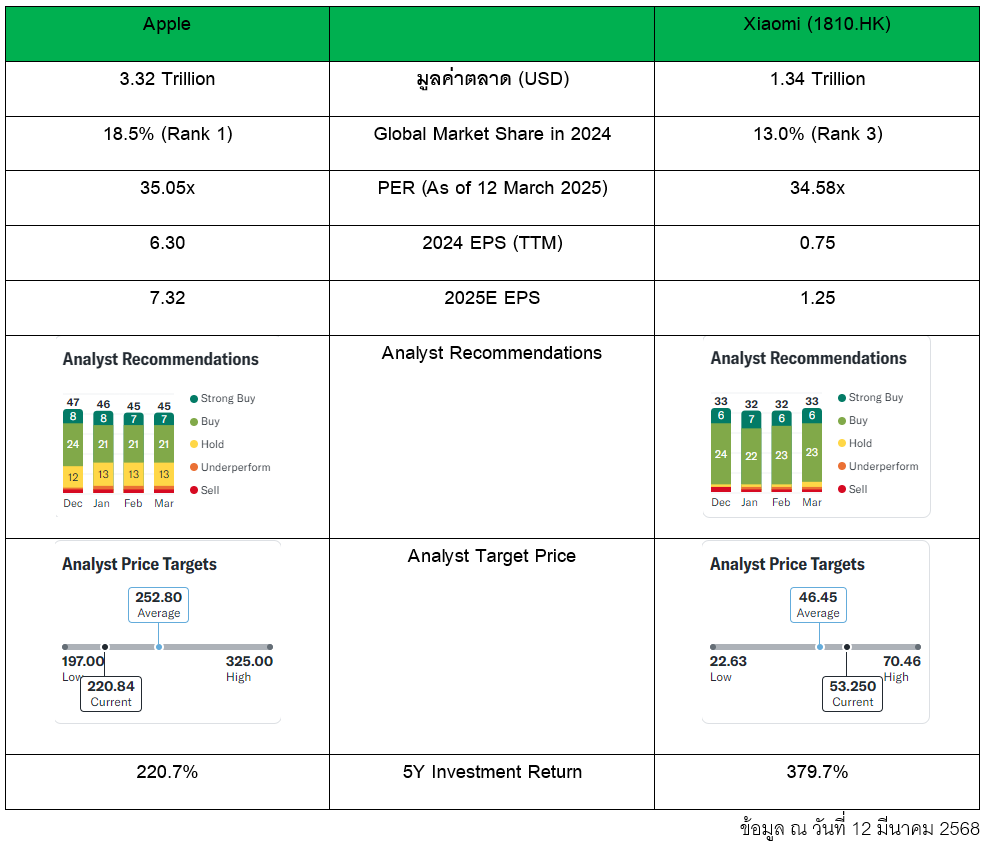Screen dimensions: 984x841
Task: Select Xiaomi's 34.58x PER value
Action: tap(817, 188)
